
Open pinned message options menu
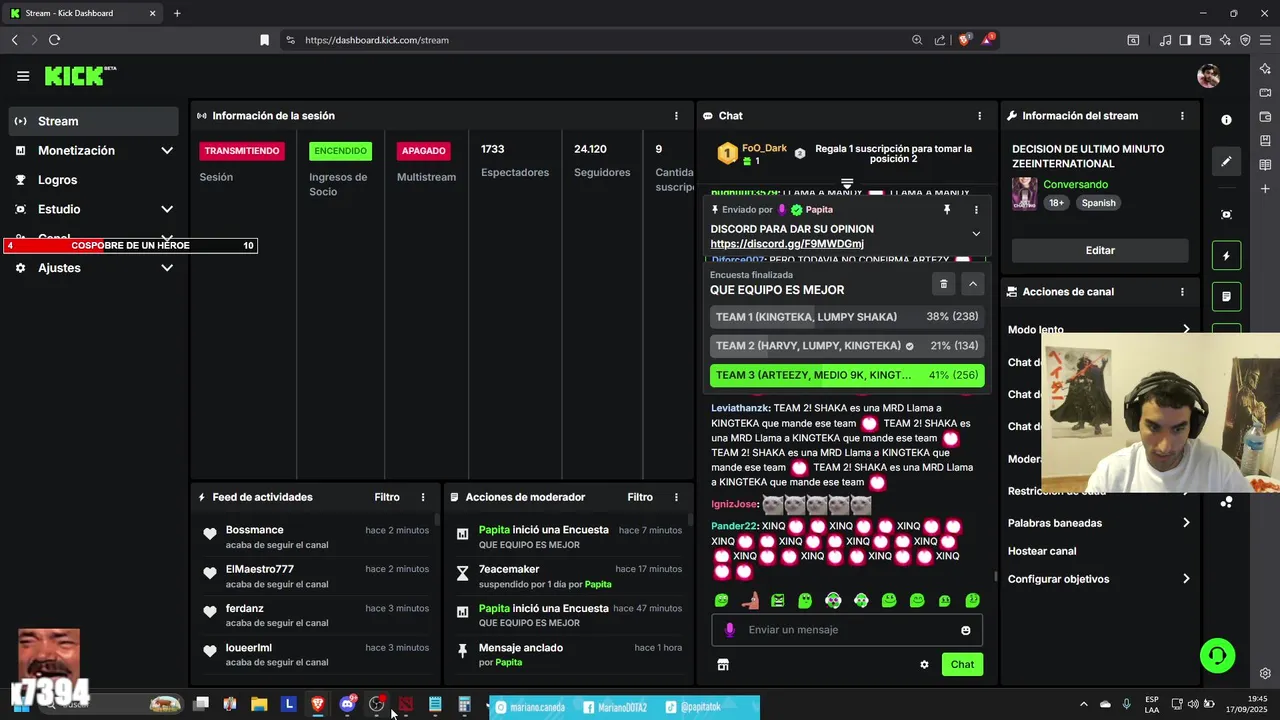[976, 210]
